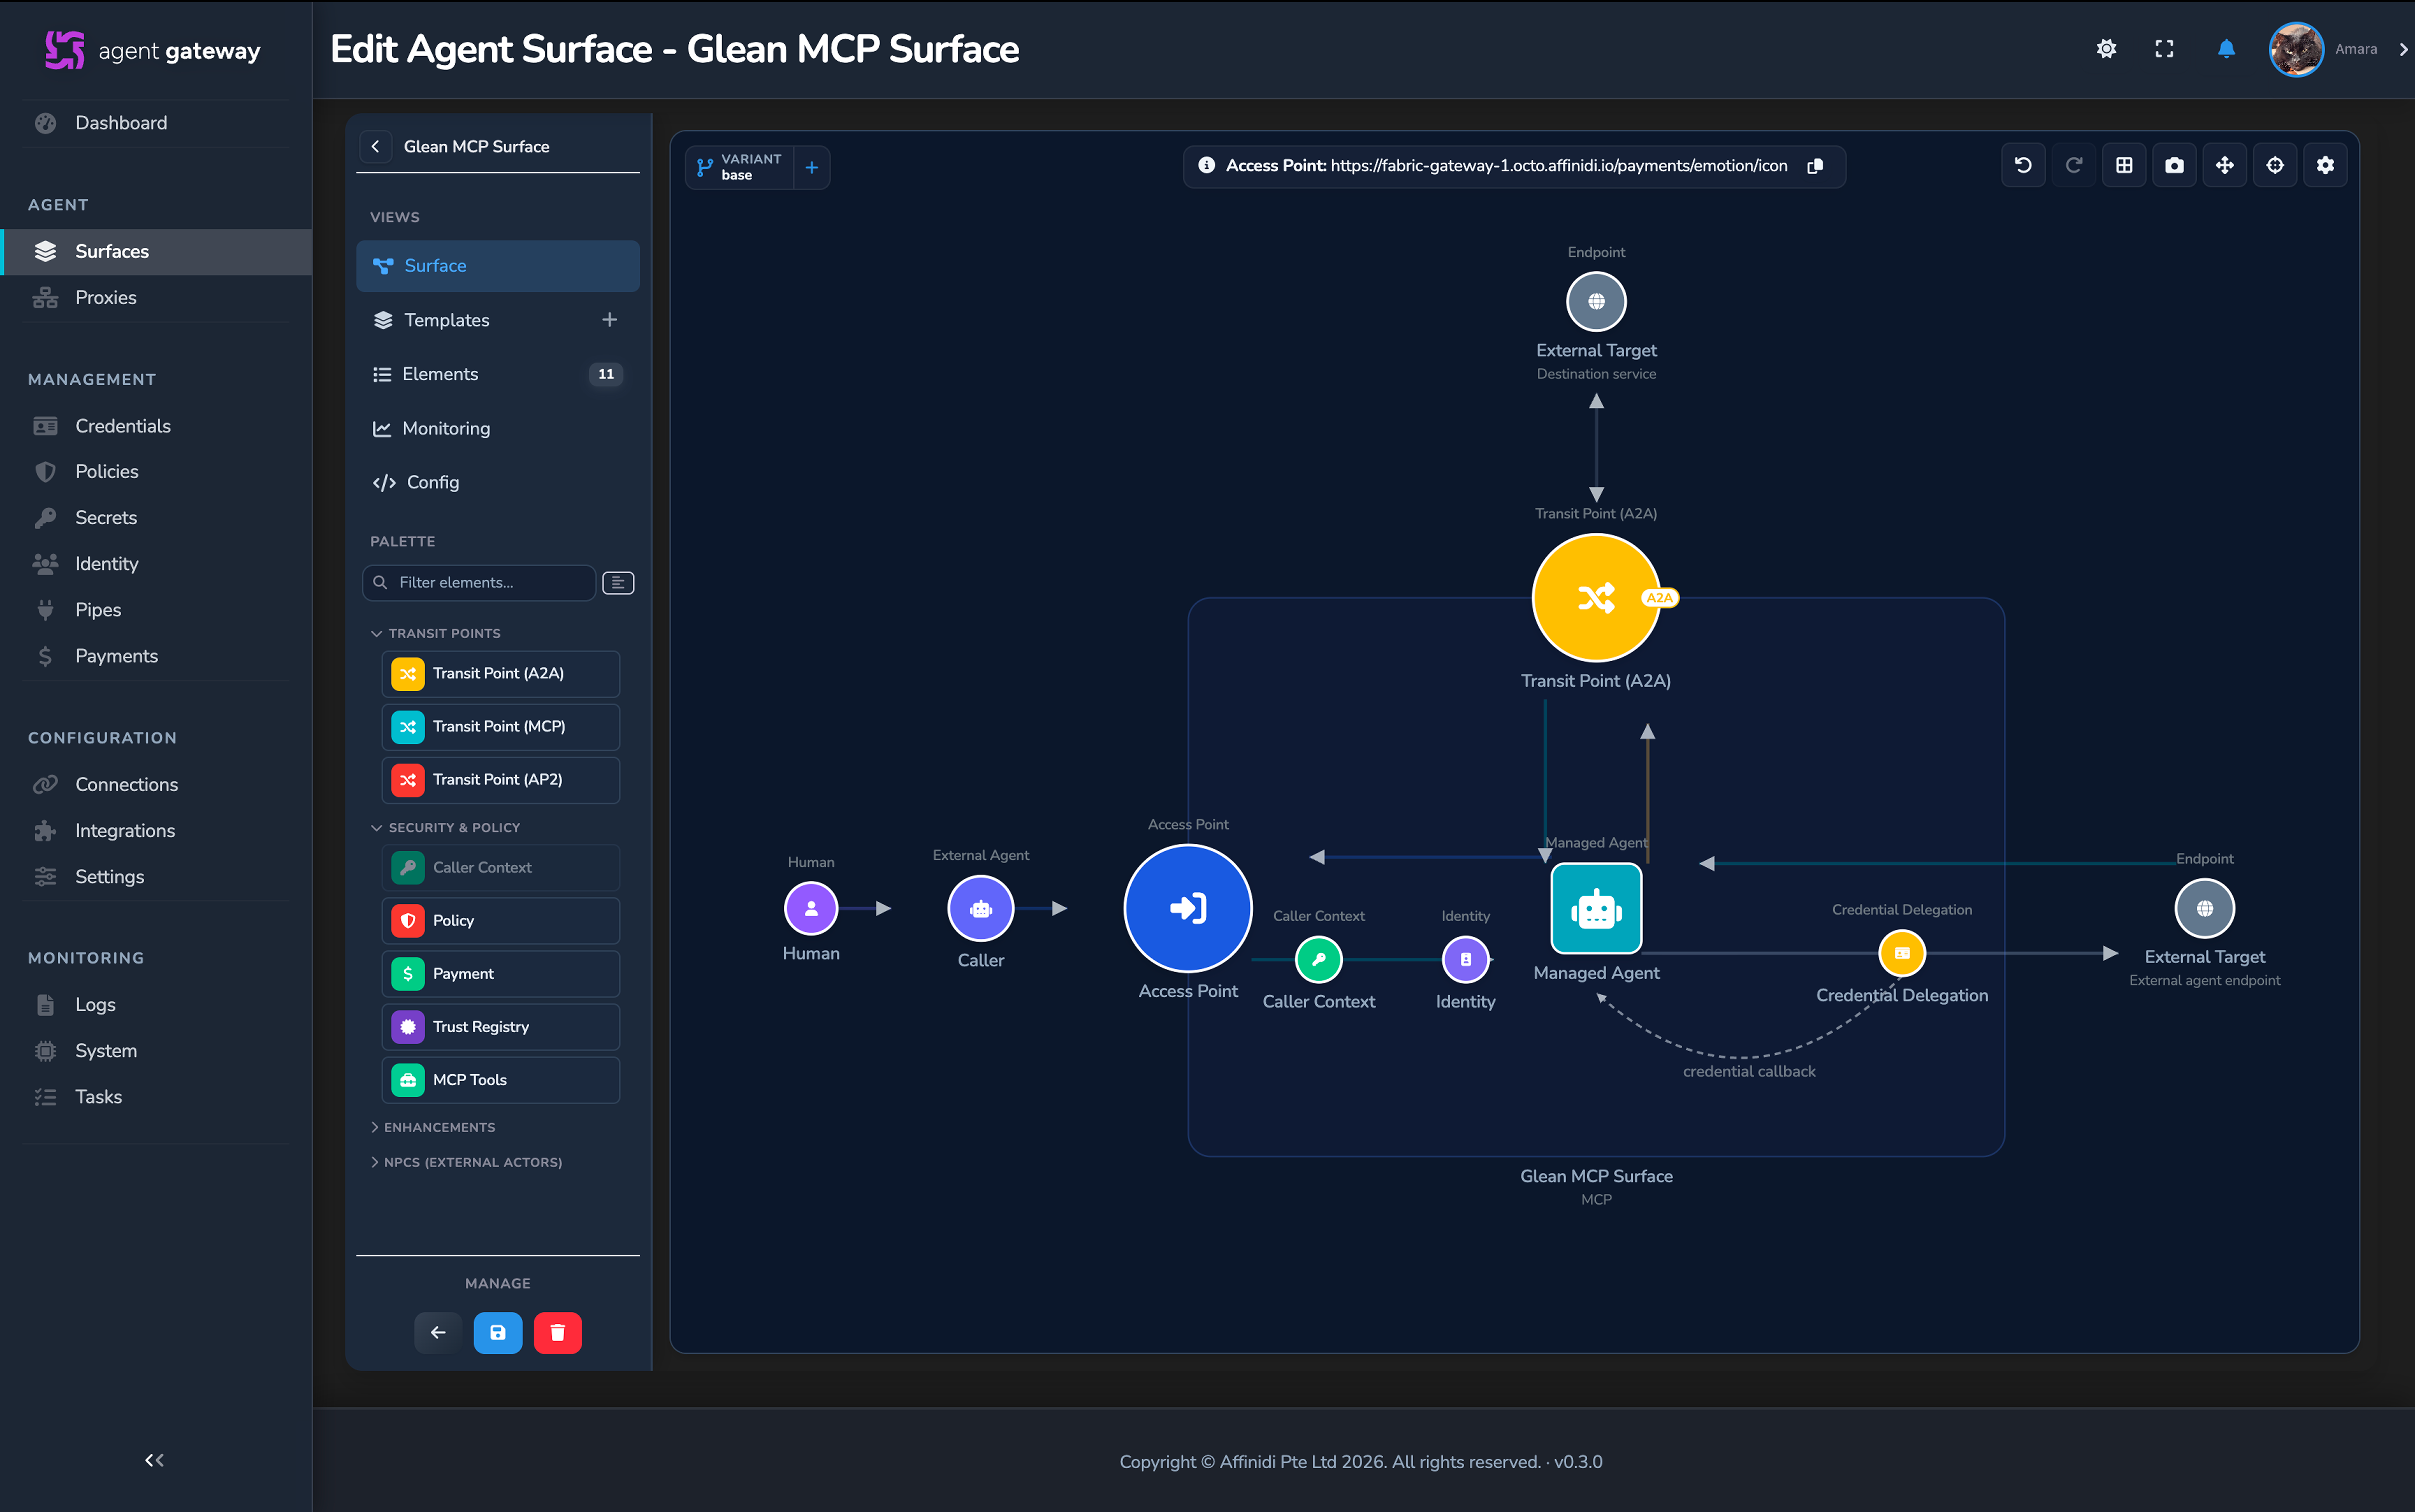Select the Human node on canvas

click(x=811, y=908)
